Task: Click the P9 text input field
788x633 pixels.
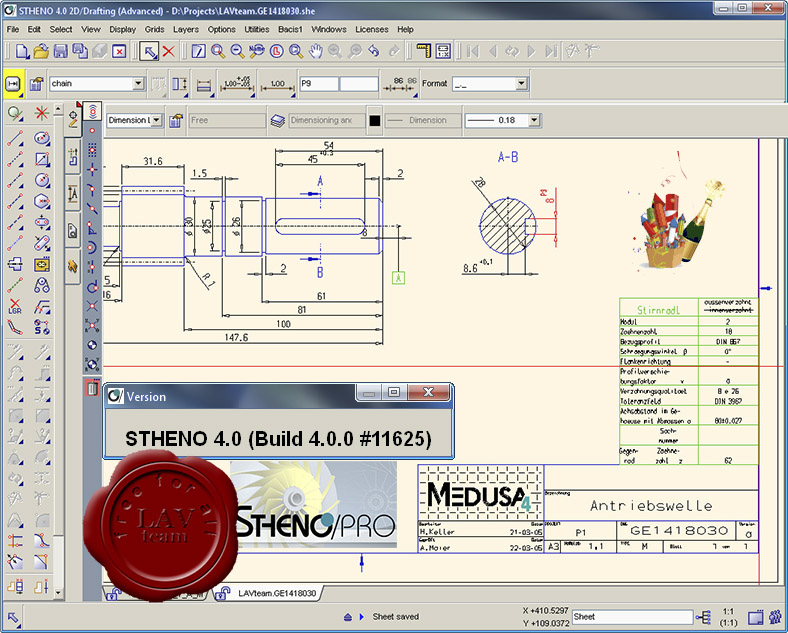Action: (319, 84)
